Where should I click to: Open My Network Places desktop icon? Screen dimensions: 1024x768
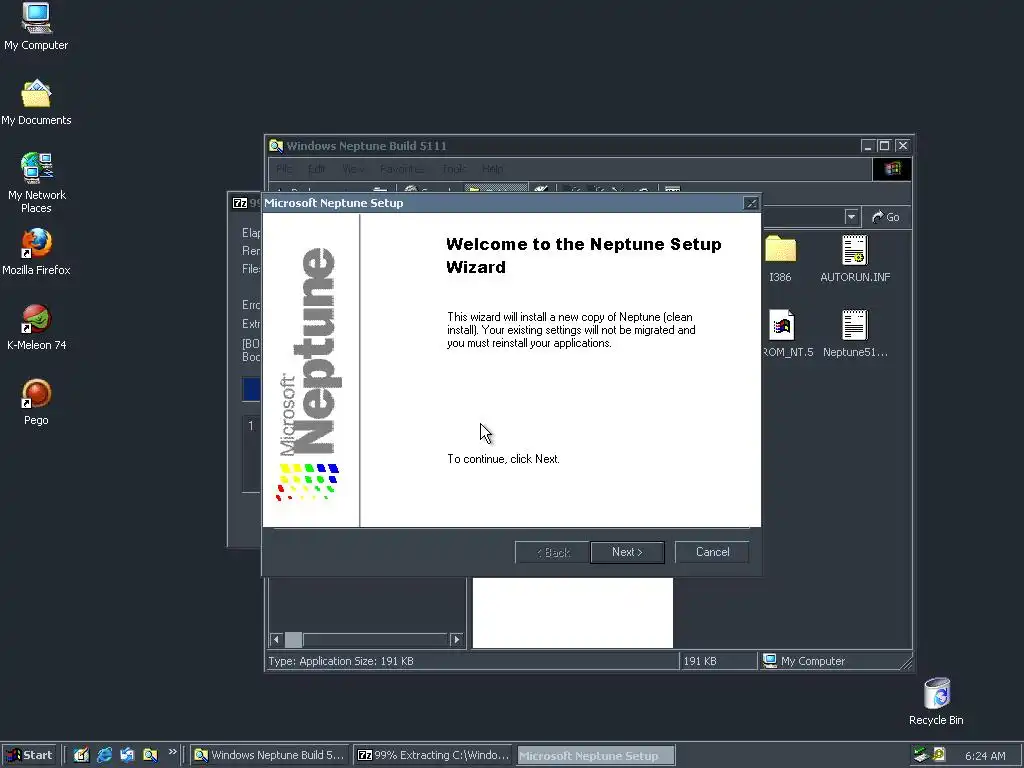(x=36, y=182)
